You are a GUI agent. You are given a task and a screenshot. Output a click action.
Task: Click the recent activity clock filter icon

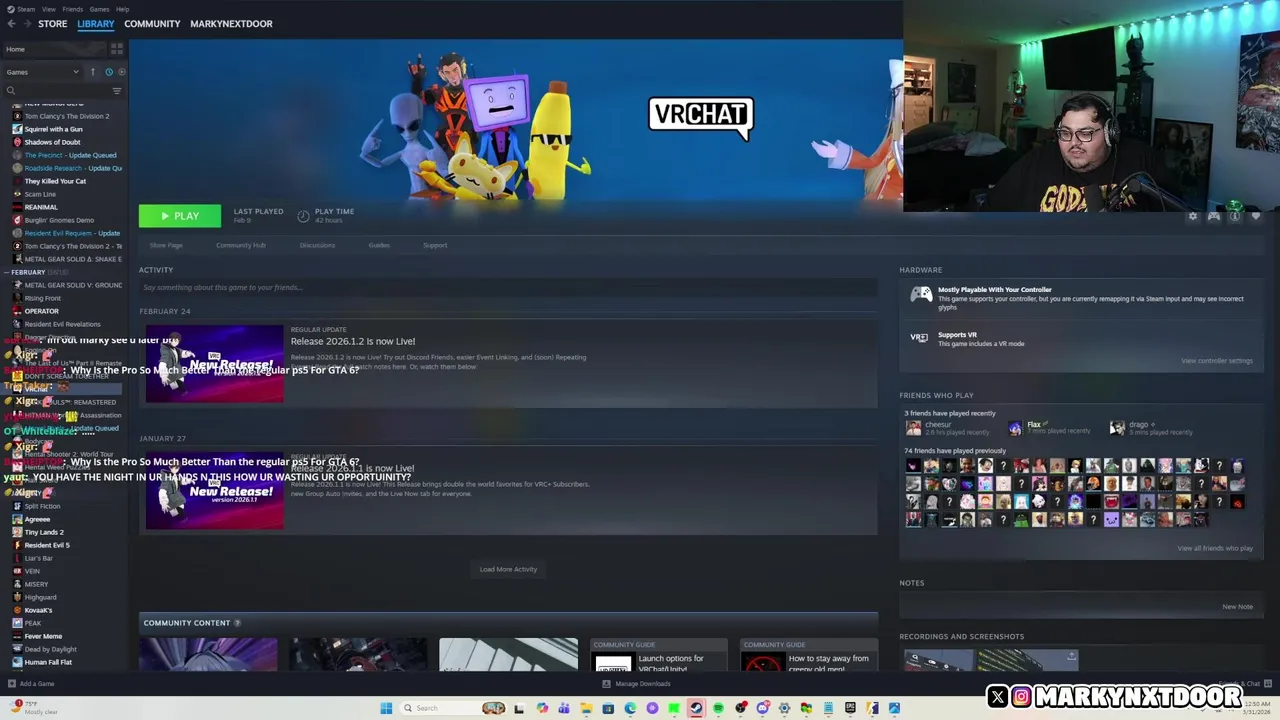(109, 72)
